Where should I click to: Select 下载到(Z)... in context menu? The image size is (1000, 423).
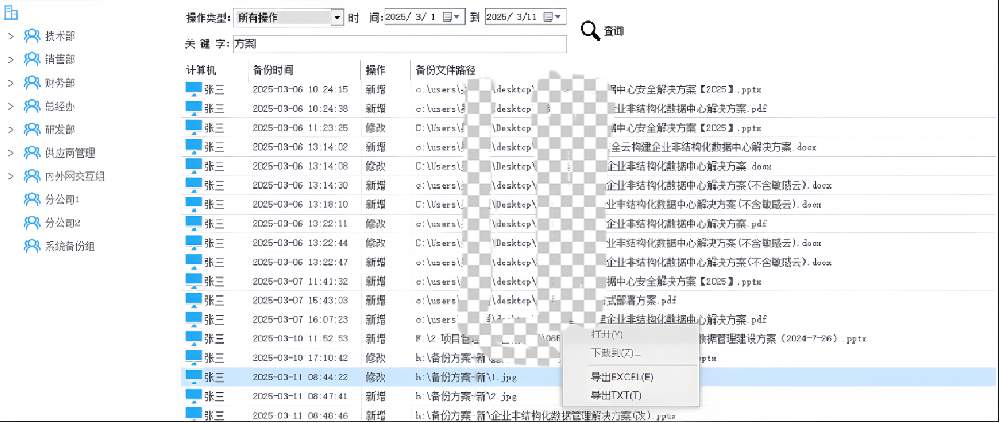click(615, 353)
